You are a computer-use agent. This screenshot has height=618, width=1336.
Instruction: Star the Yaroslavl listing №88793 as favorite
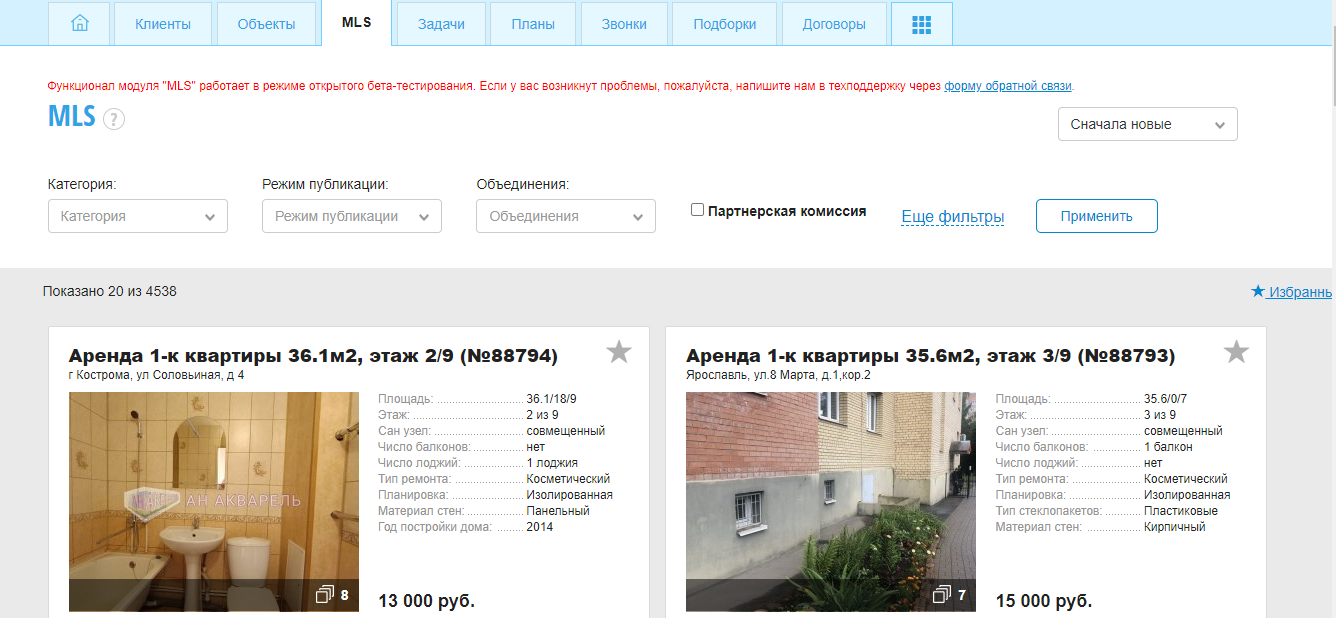pyautogui.click(x=1237, y=352)
